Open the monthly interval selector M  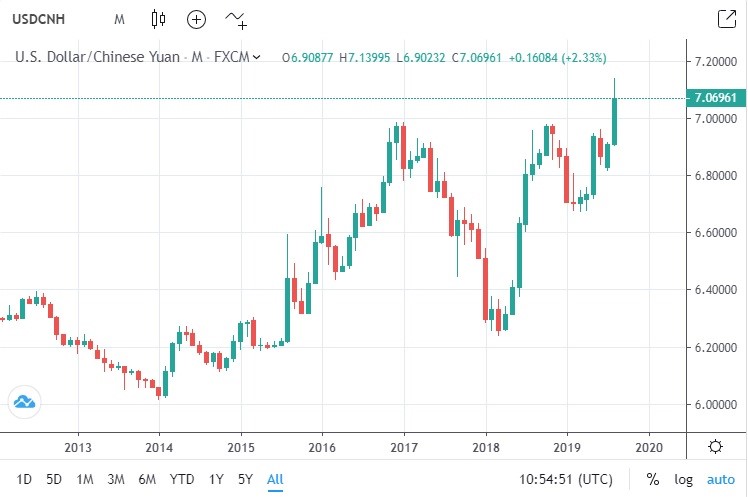pos(119,18)
